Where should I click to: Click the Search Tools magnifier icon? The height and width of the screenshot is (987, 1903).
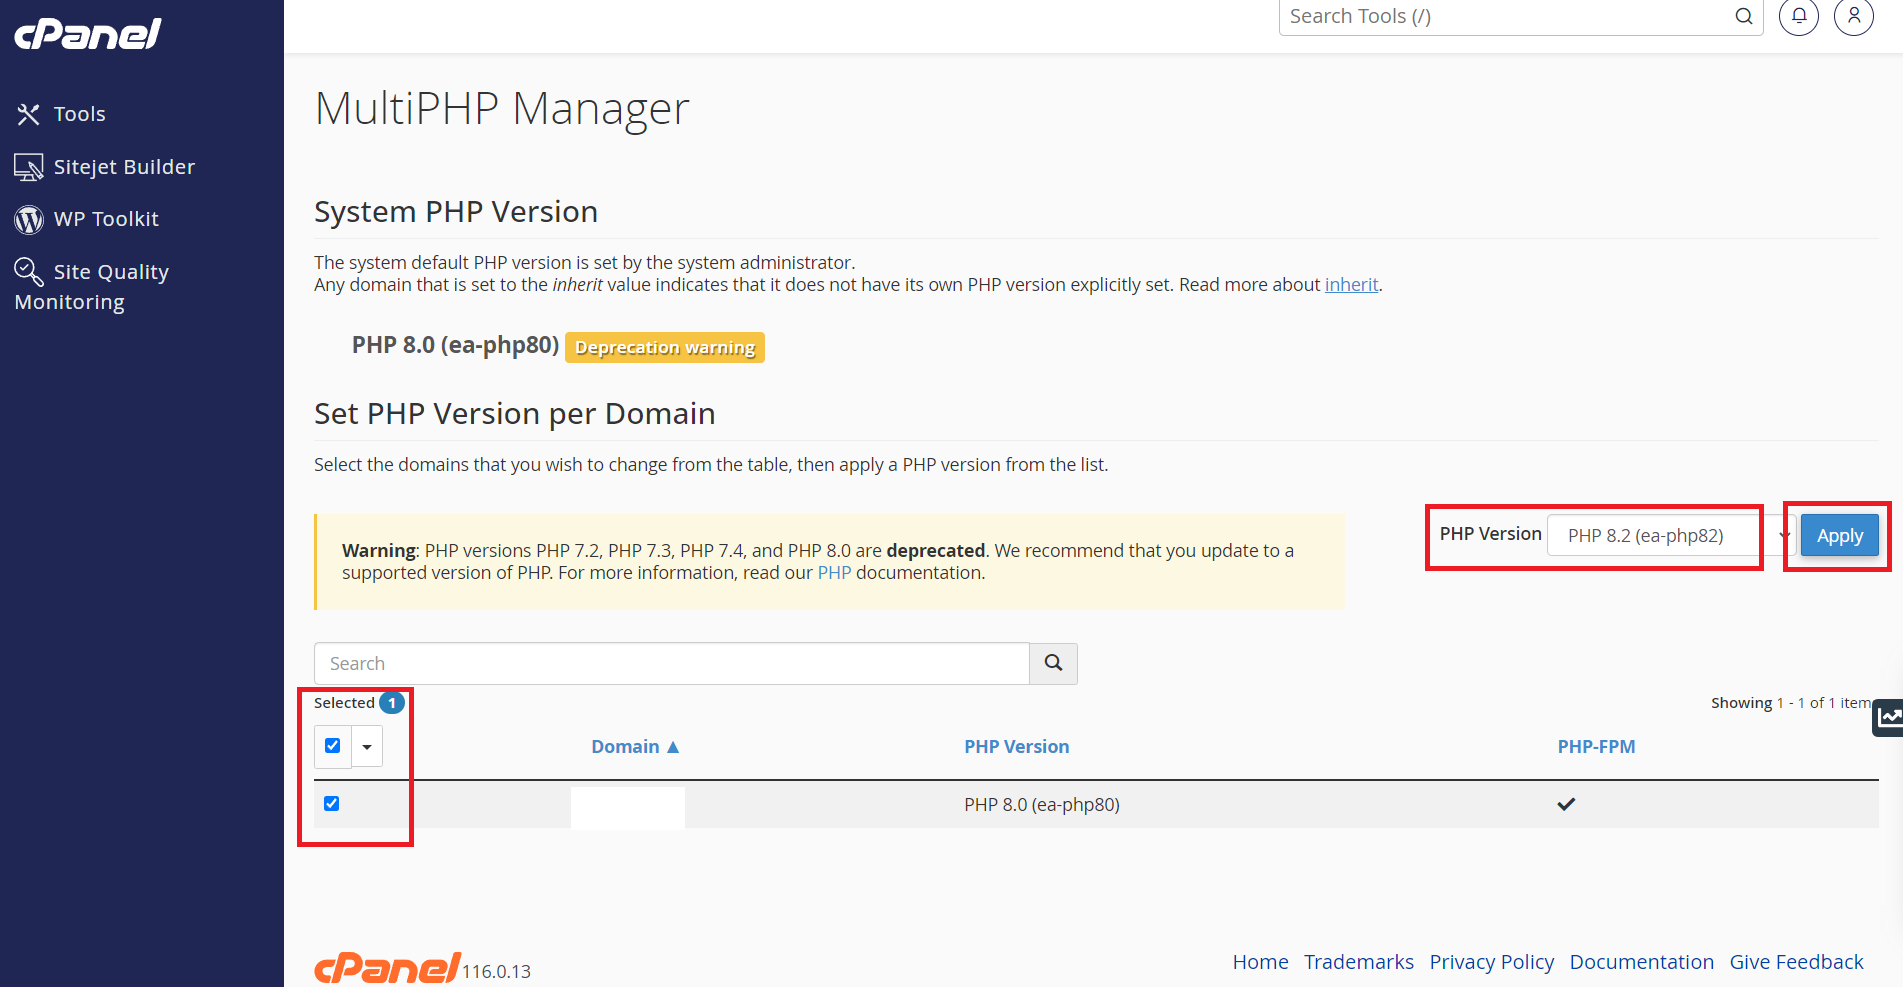pos(1744,16)
